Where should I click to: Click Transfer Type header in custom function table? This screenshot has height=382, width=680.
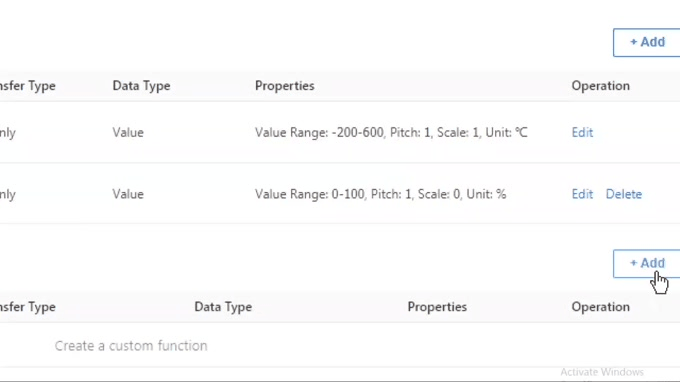28,307
